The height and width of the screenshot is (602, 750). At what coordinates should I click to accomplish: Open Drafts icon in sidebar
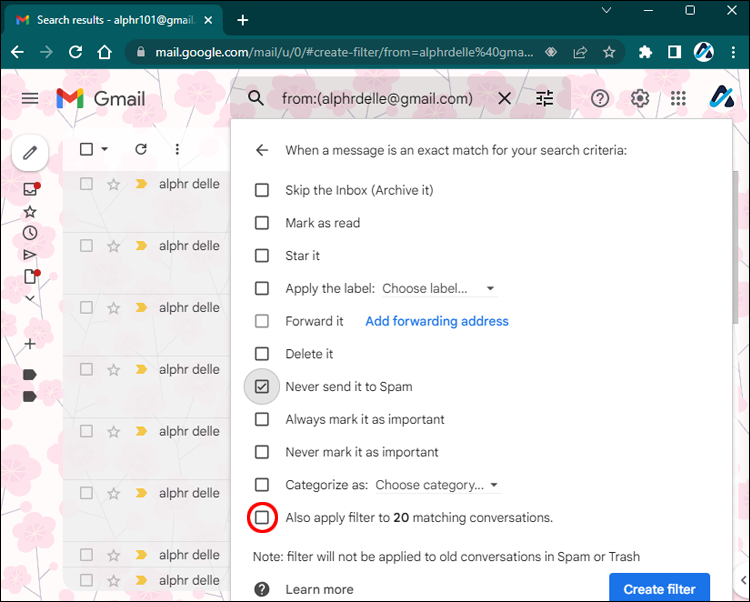[31, 276]
